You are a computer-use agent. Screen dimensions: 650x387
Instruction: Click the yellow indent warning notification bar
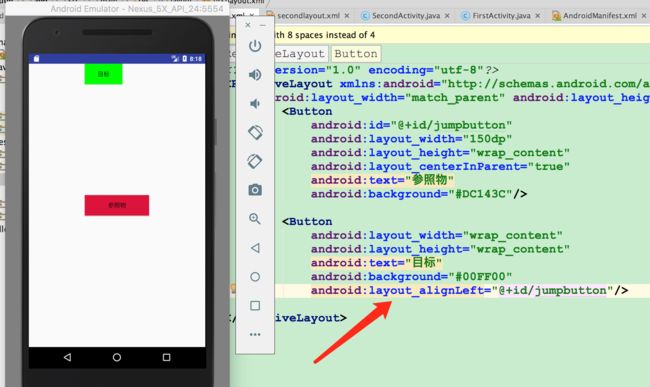tap(439, 35)
